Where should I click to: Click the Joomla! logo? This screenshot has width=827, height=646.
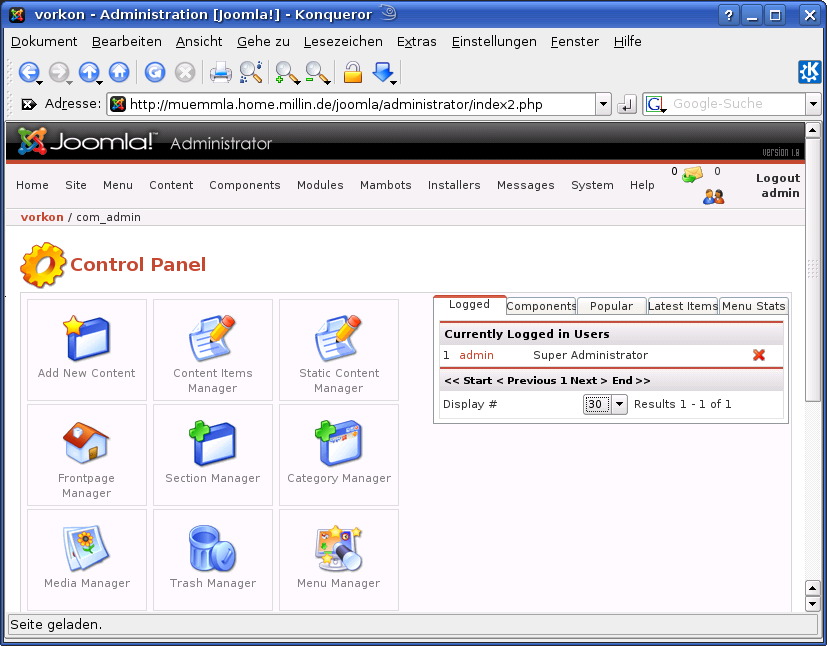(x=88, y=141)
